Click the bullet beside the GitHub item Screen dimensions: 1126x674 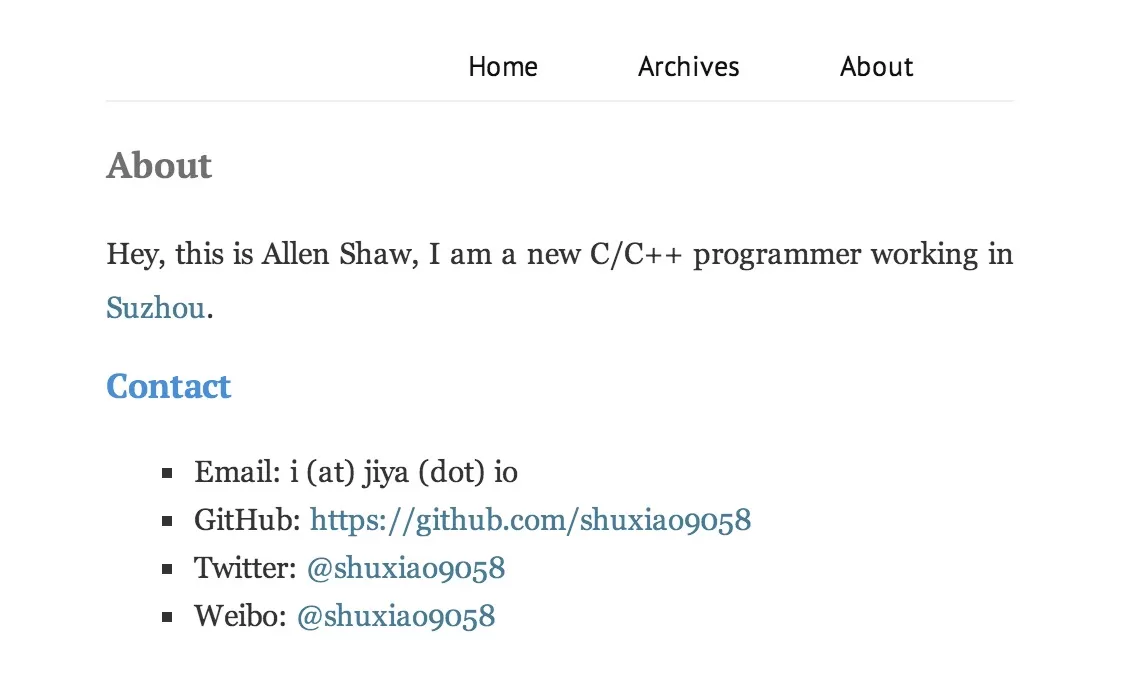[x=167, y=520]
